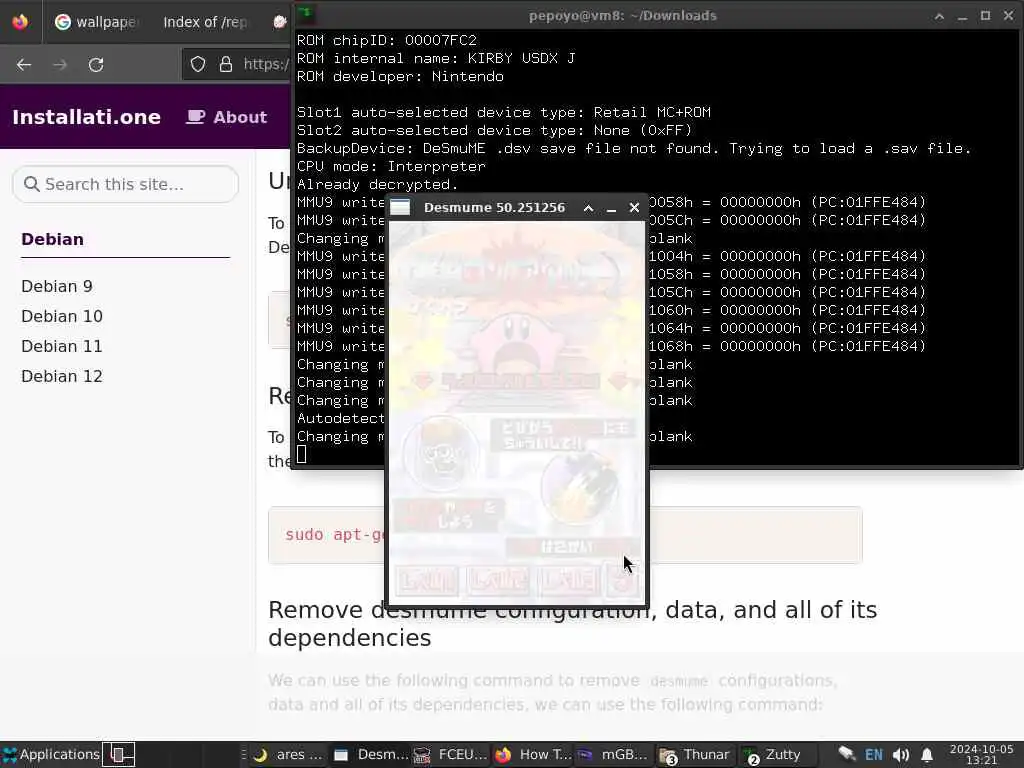Click the workspace switcher icon in the taskbar

coord(120,754)
